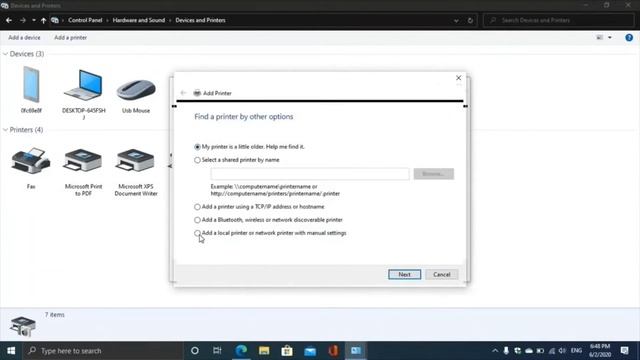Open File Explorer from taskbar
The width and height of the screenshot is (640, 360).
[x=264, y=351]
